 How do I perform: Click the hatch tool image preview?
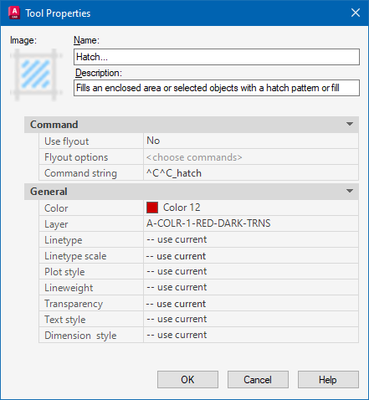pos(36,74)
